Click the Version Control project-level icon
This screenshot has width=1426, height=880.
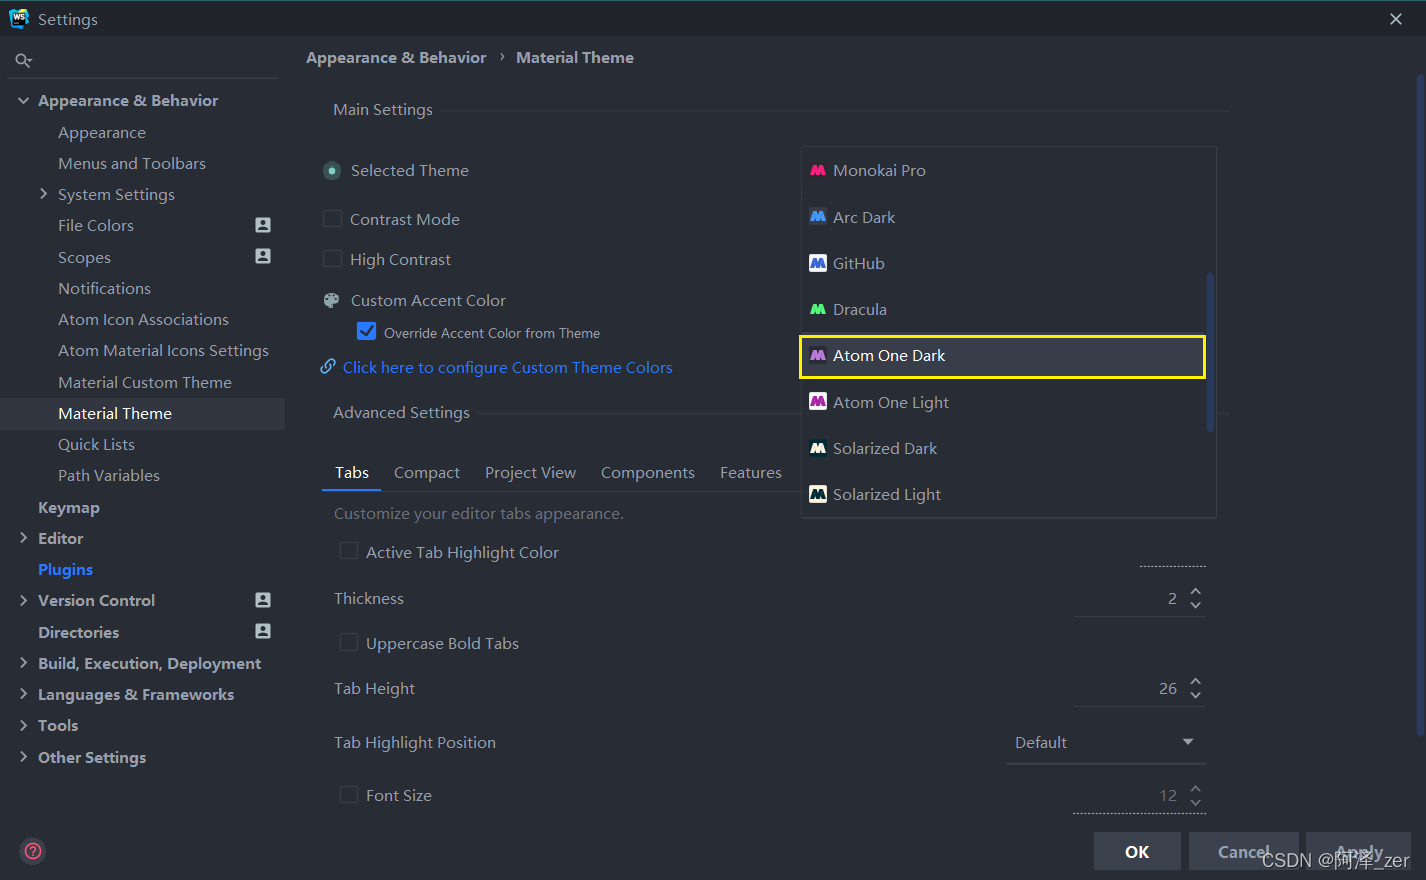[x=263, y=600]
